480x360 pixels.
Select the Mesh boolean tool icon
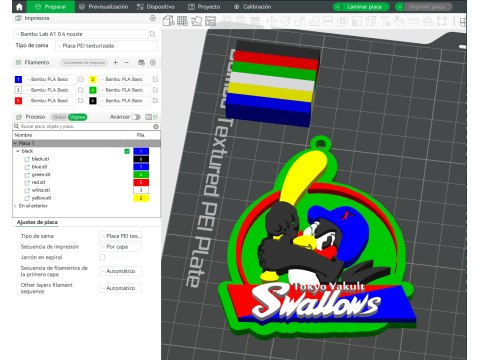(x=342, y=22)
